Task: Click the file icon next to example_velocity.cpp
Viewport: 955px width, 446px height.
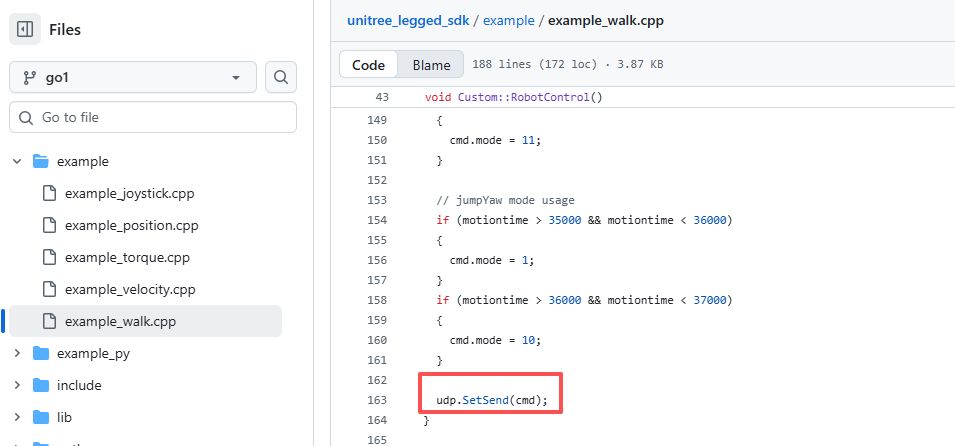Action: 49,289
